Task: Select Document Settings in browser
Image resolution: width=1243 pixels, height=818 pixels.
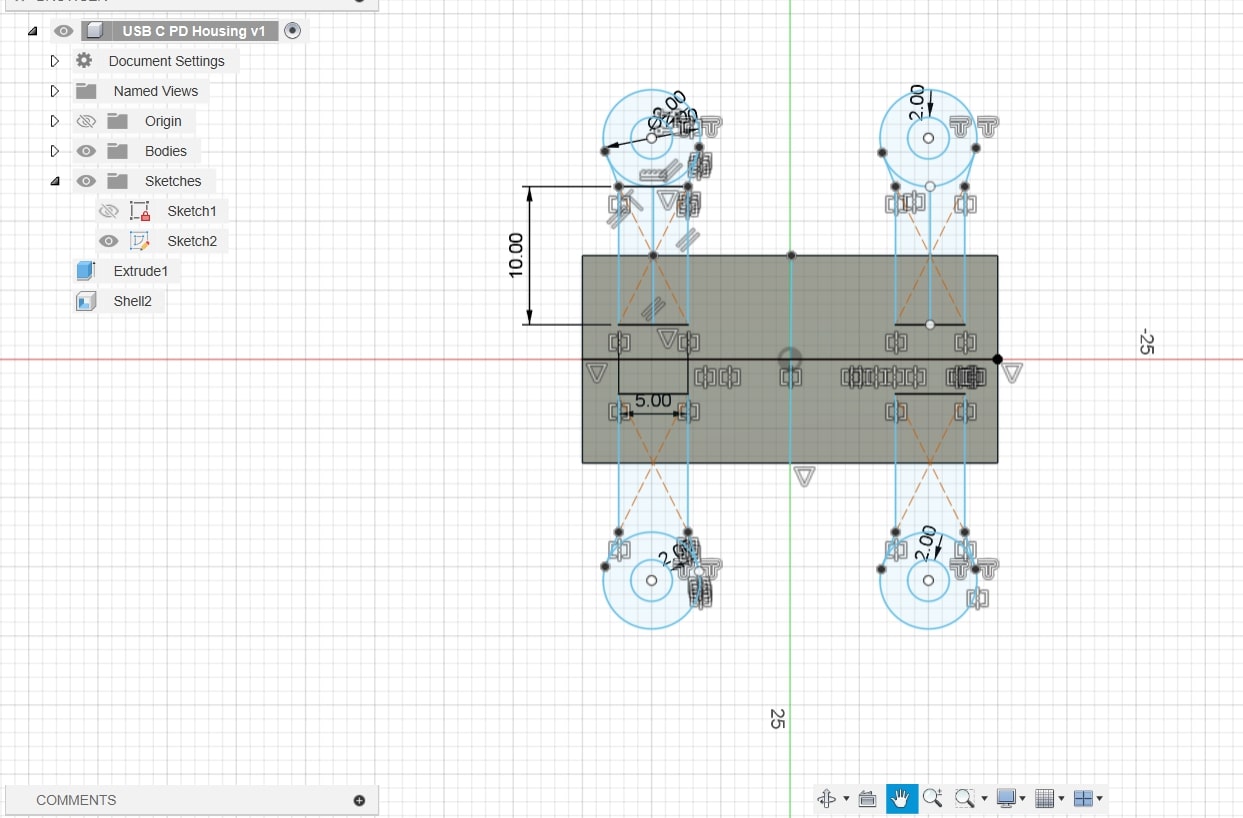Action: pyautogui.click(x=166, y=61)
